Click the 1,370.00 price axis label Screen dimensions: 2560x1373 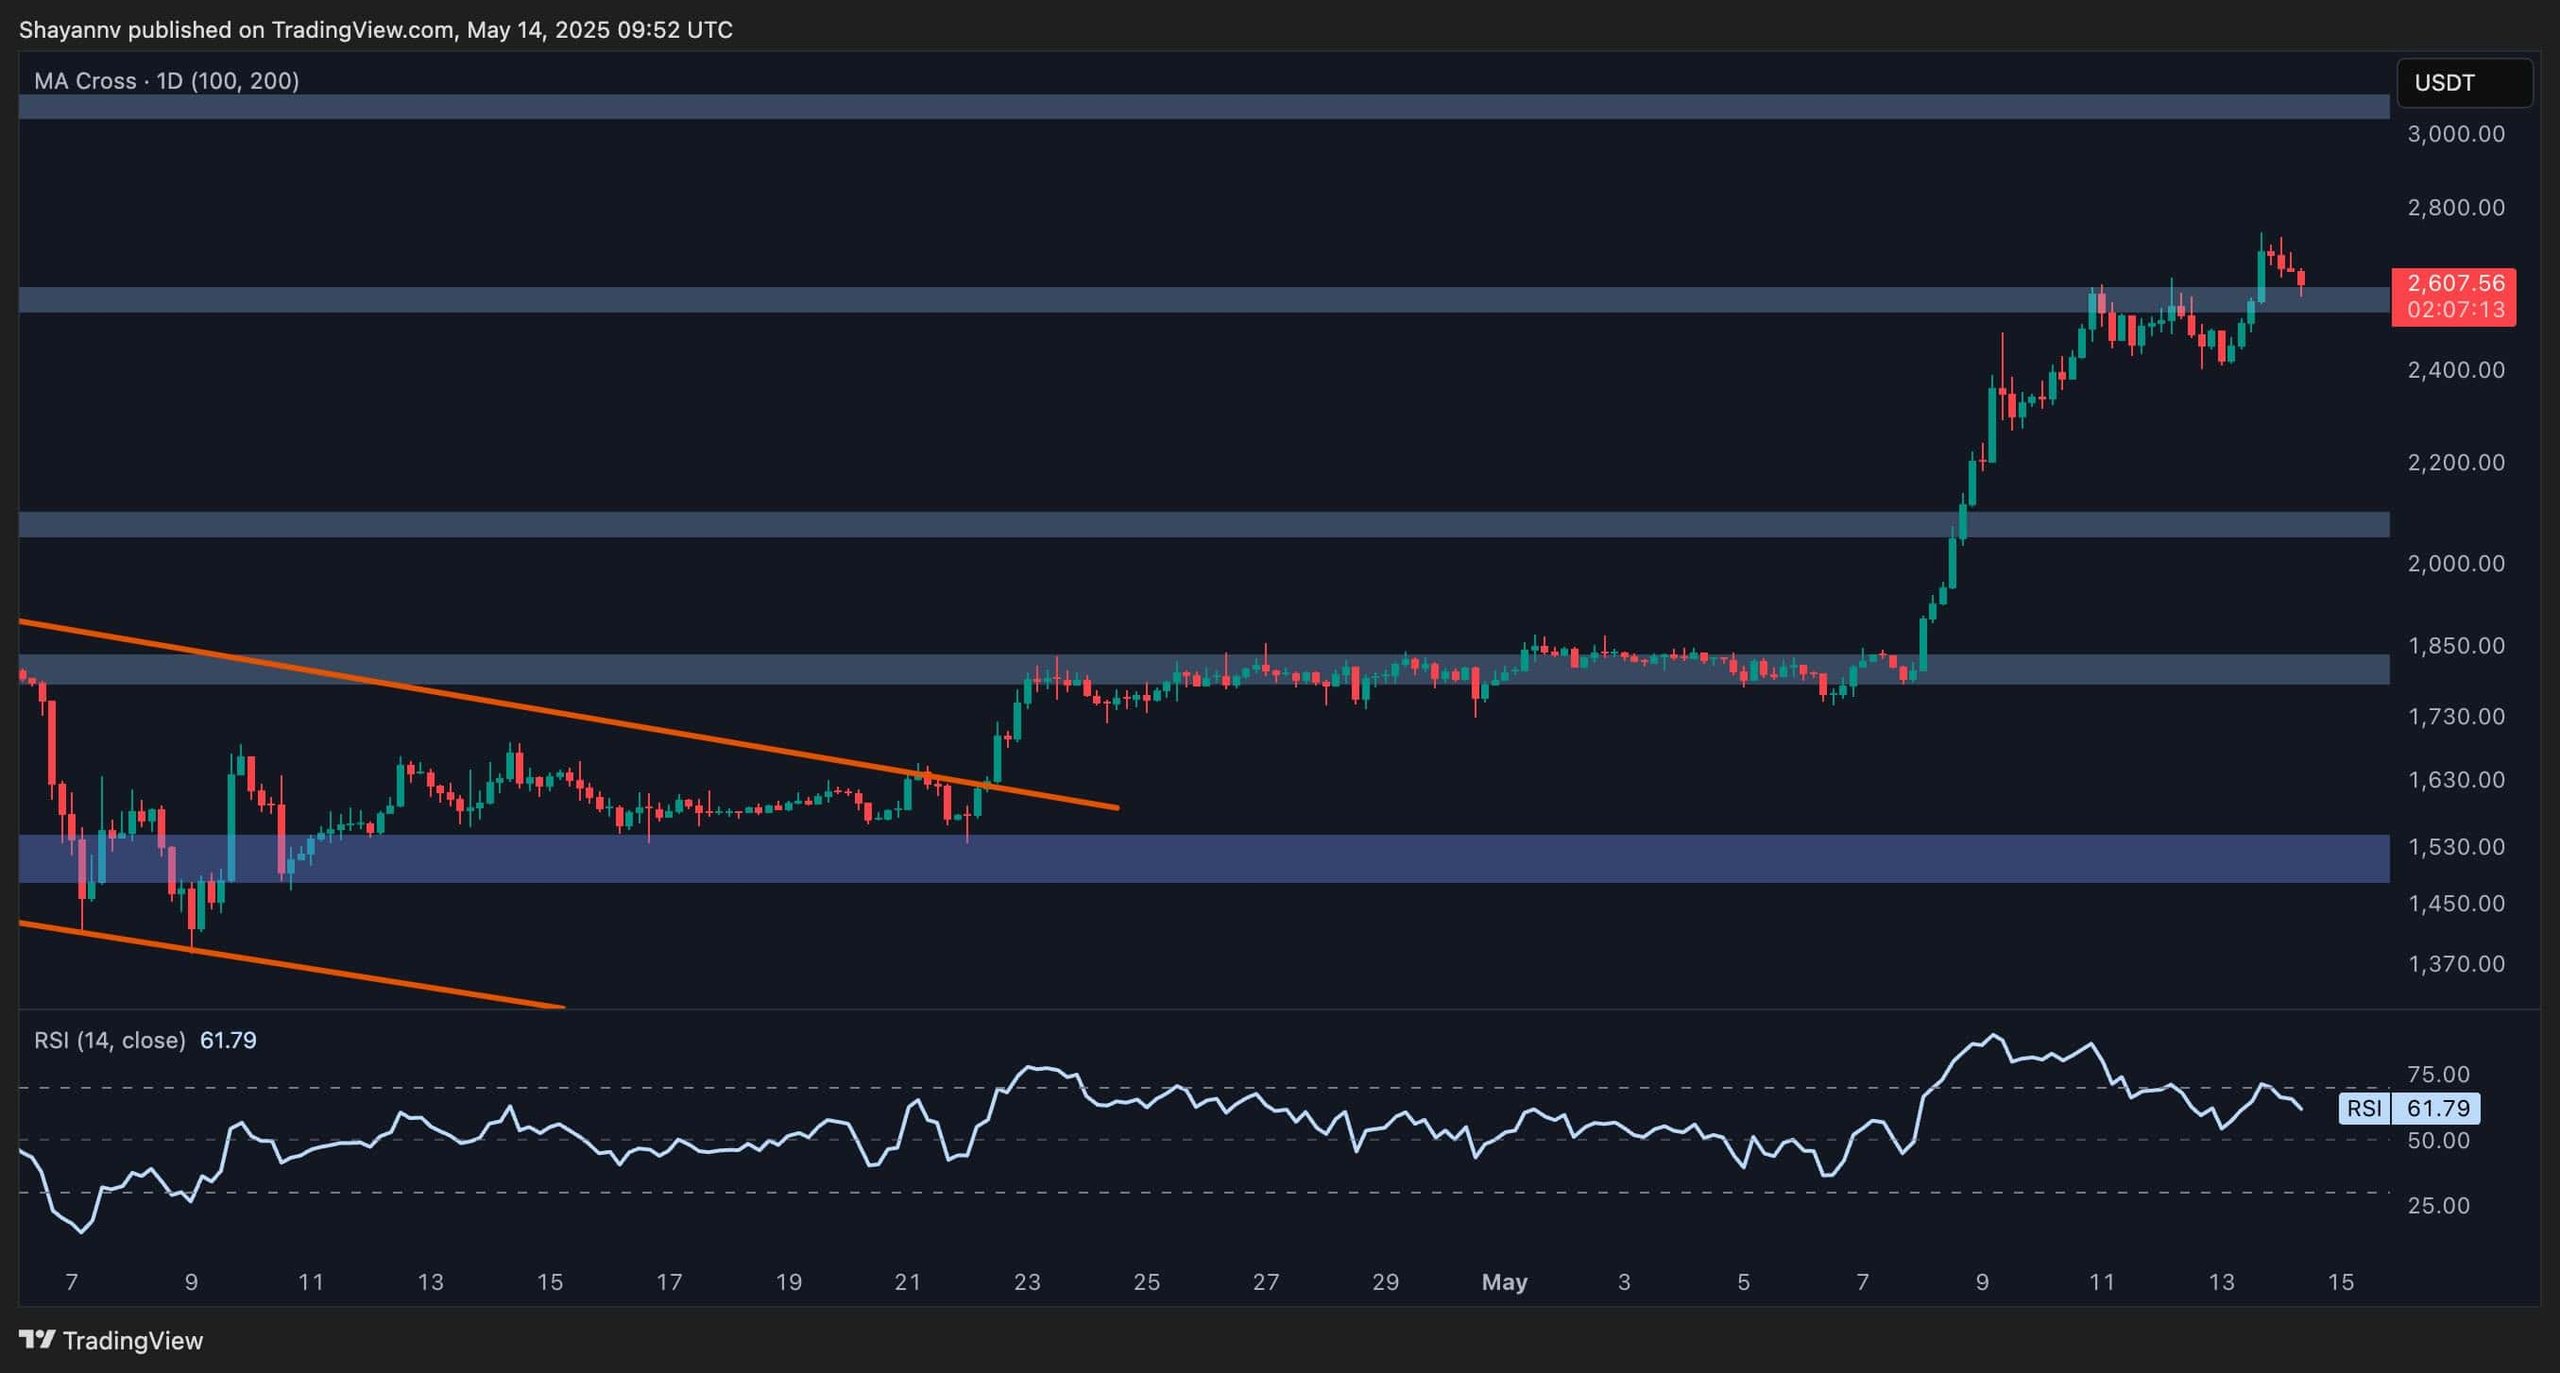tap(2455, 964)
